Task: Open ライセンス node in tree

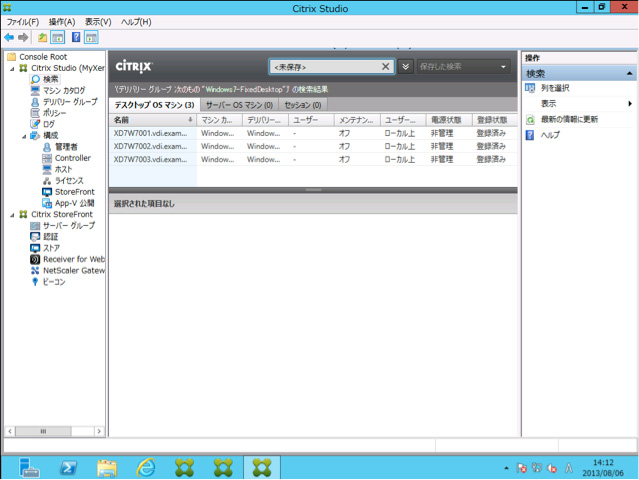Action: [x=69, y=181]
